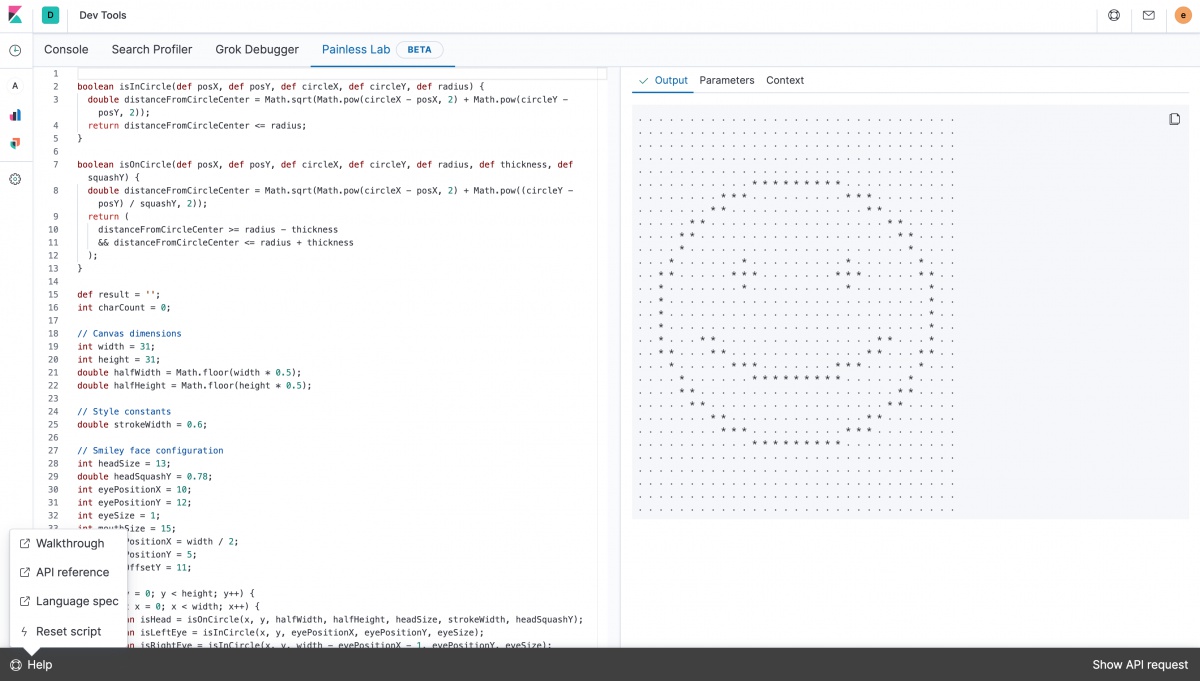Collapse the Help popover via Help button
Screen dimensions: 1200x681
tap(31, 665)
